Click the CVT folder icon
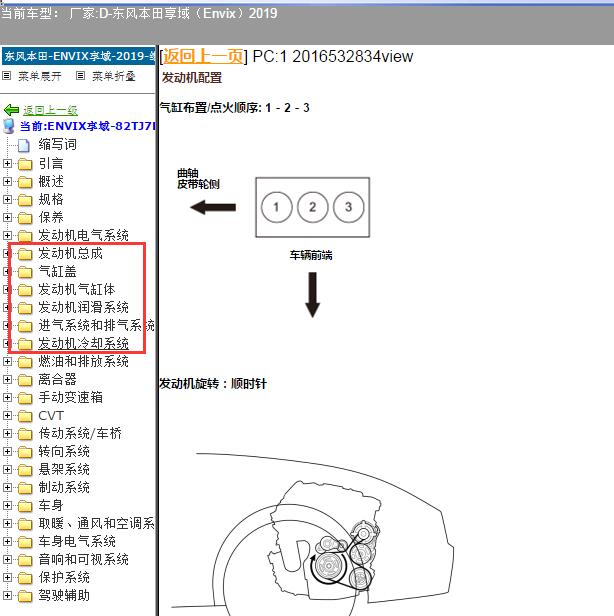This screenshot has width=614, height=616. [x=25, y=416]
